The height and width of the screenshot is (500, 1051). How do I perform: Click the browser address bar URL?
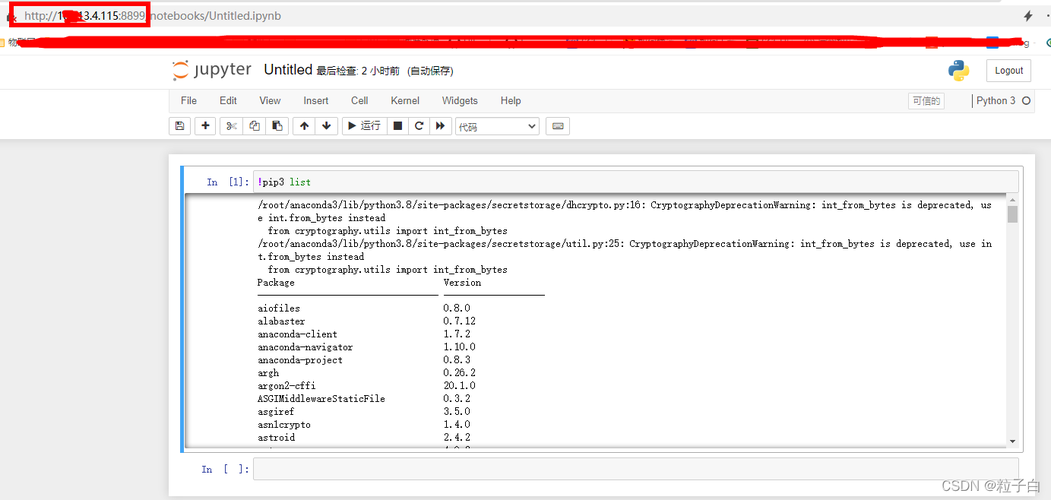152,15
